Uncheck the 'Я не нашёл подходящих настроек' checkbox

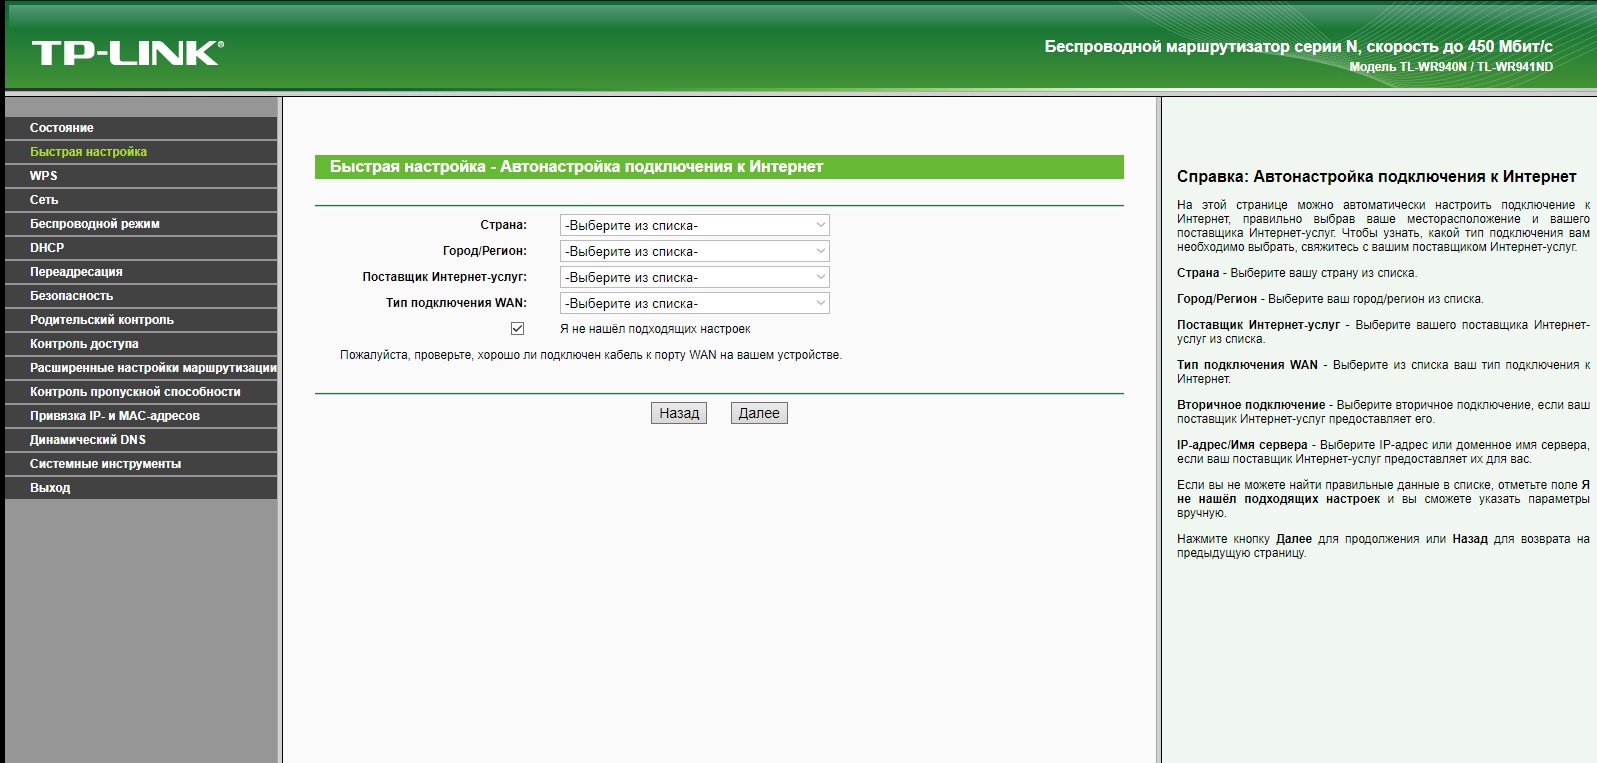(x=517, y=329)
